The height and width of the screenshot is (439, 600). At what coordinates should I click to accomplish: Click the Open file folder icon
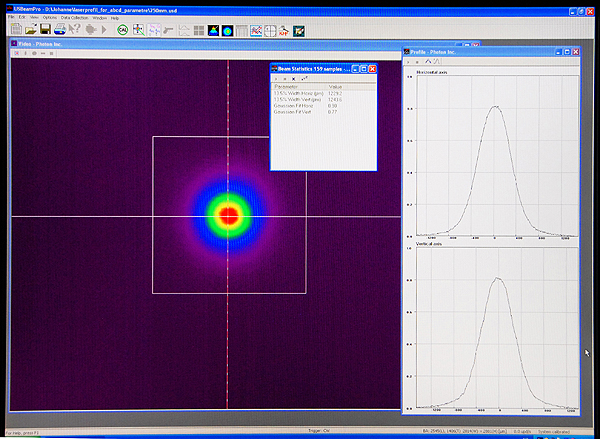click(32, 31)
